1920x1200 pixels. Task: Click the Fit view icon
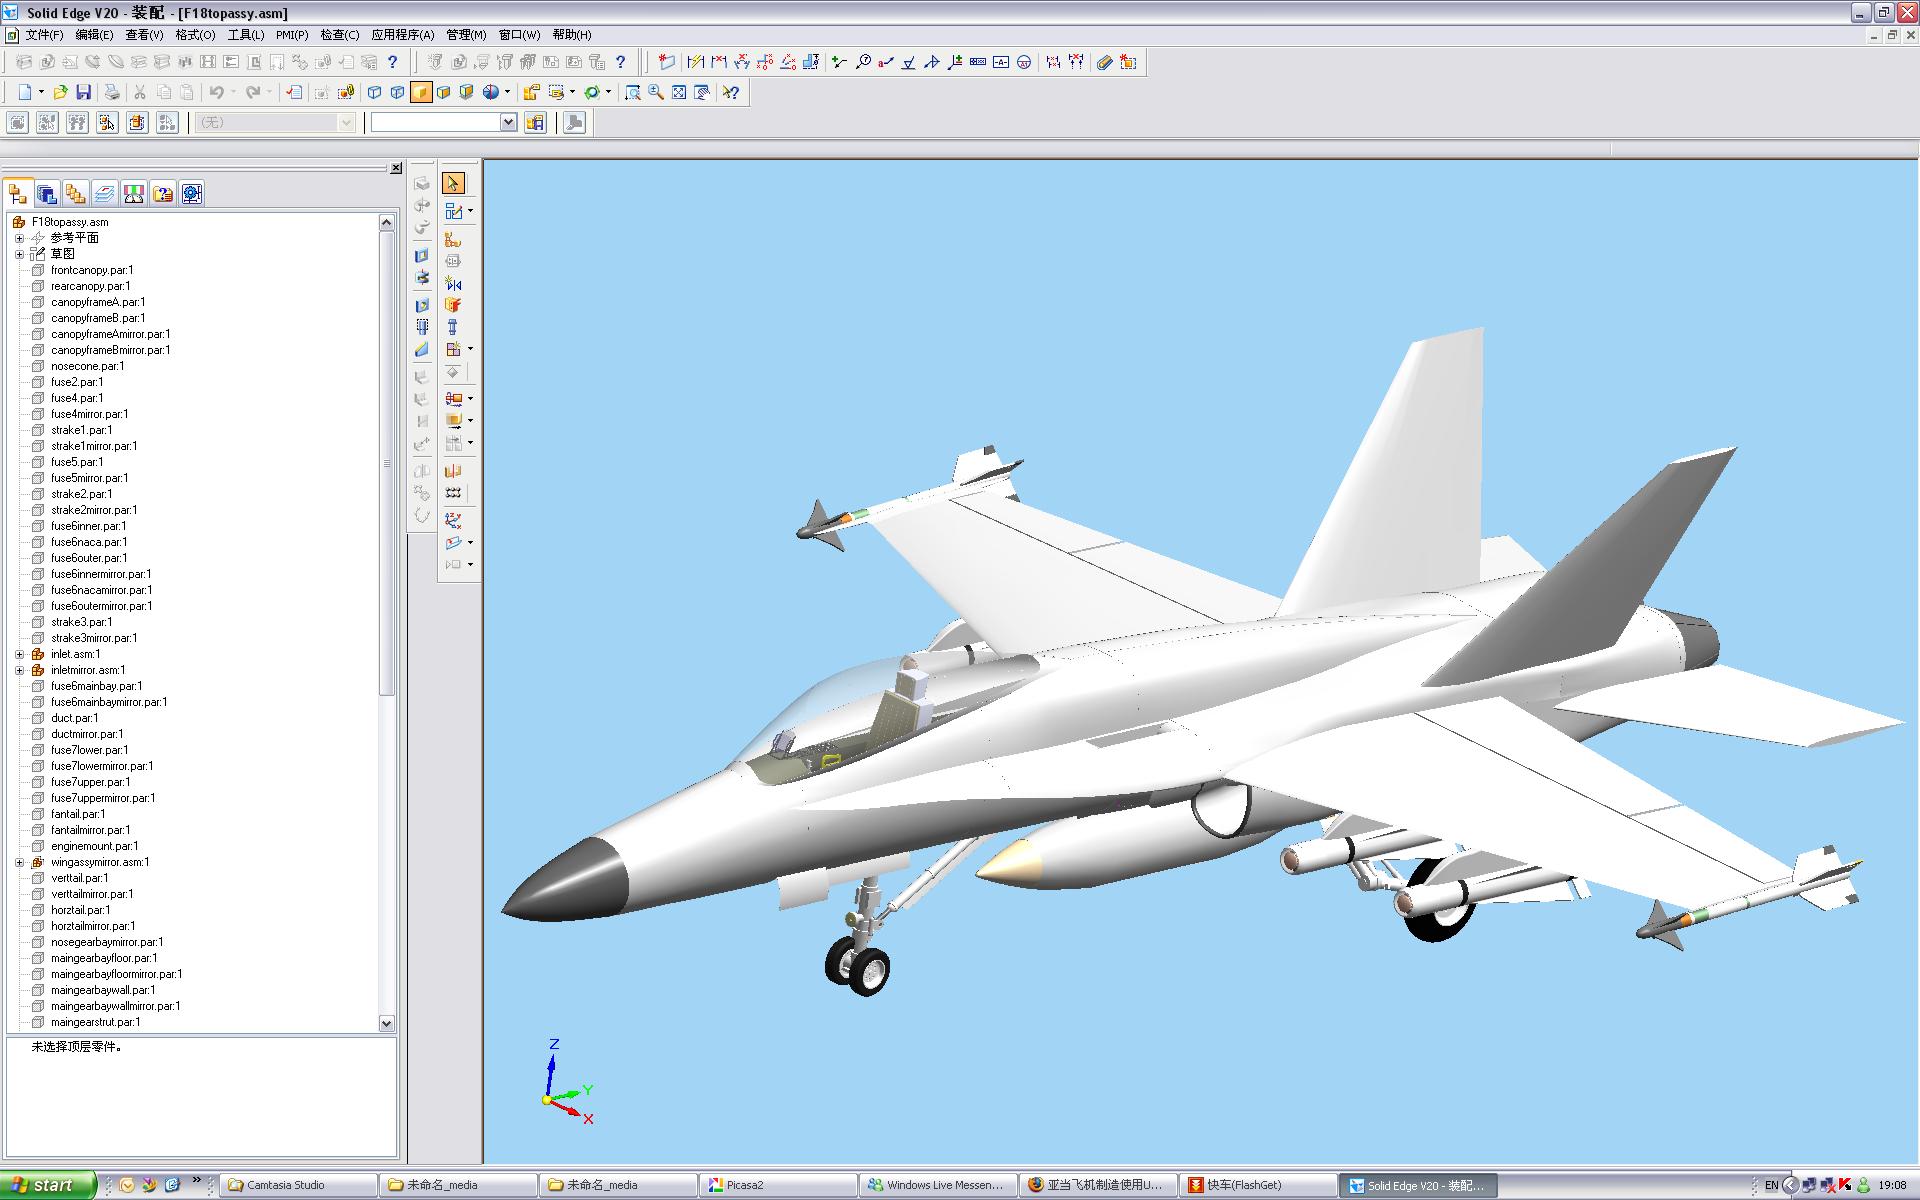[x=679, y=93]
